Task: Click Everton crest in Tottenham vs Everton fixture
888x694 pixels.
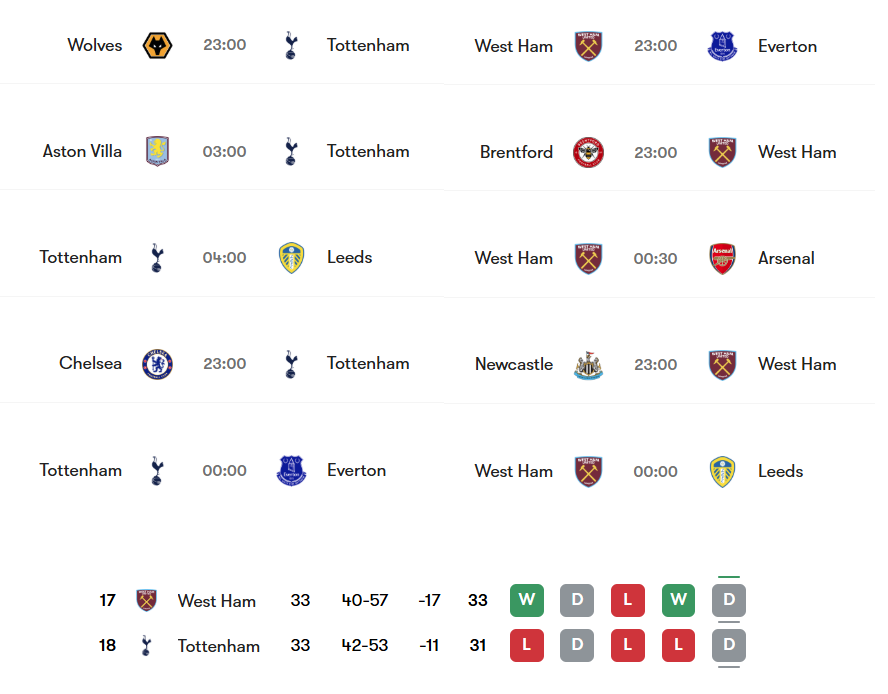Action: point(291,470)
